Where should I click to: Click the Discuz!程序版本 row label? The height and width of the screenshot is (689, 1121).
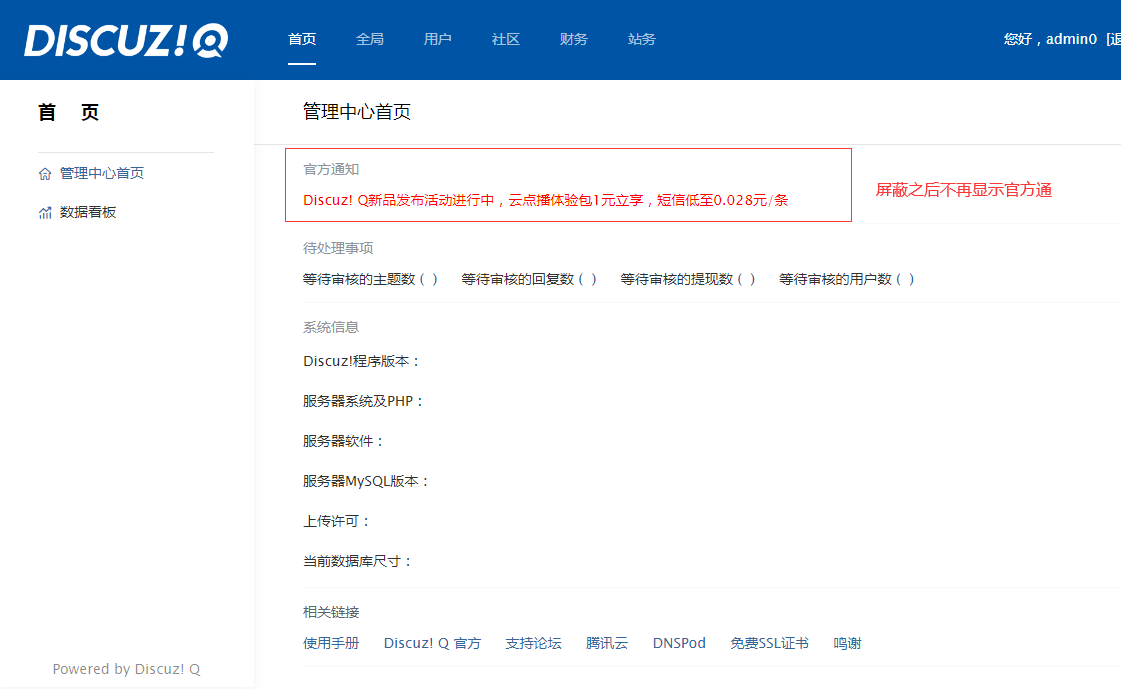tap(361, 362)
